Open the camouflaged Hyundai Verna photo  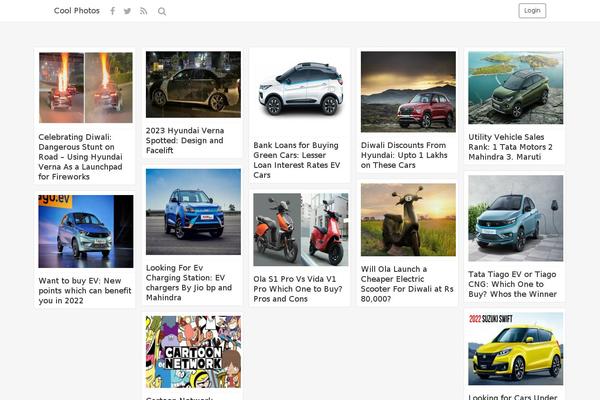[193, 84]
